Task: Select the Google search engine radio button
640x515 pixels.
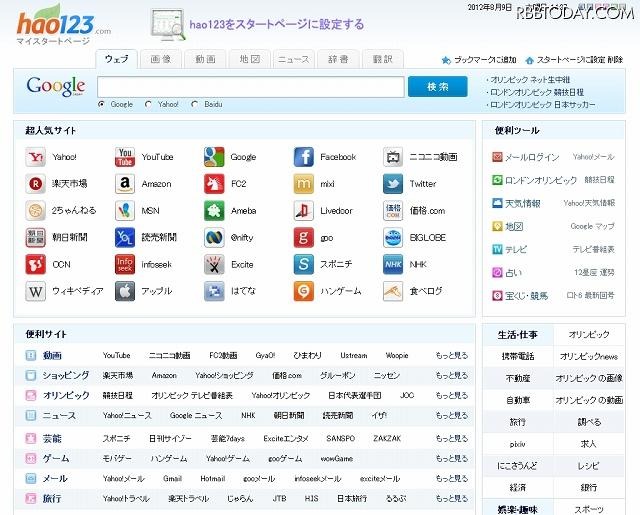Action: click(101, 104)
